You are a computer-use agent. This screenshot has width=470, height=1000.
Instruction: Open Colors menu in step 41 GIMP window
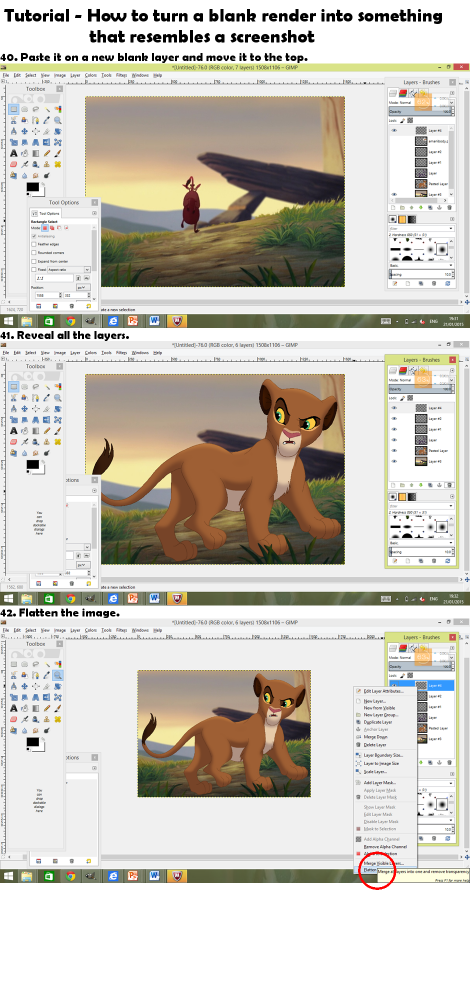pos(91,353)
